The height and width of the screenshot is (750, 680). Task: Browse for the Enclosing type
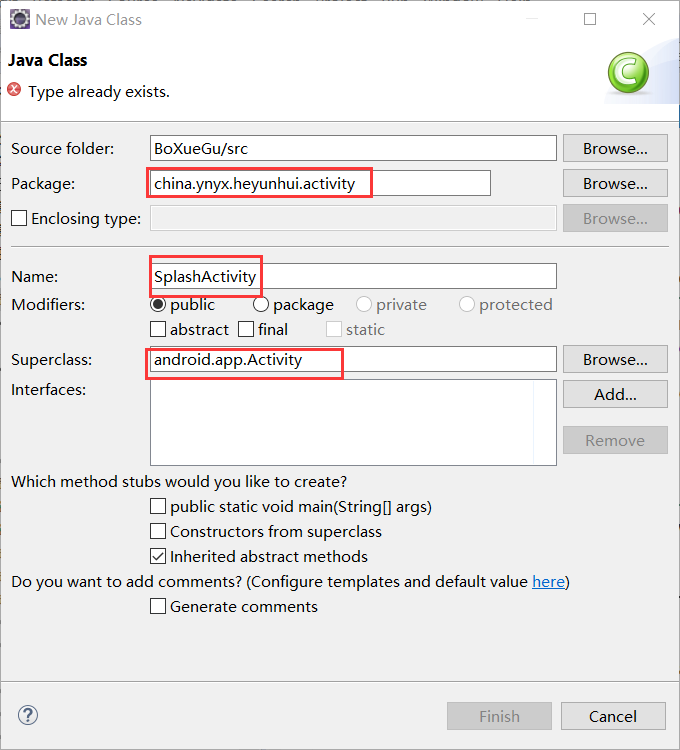(615, 218)
